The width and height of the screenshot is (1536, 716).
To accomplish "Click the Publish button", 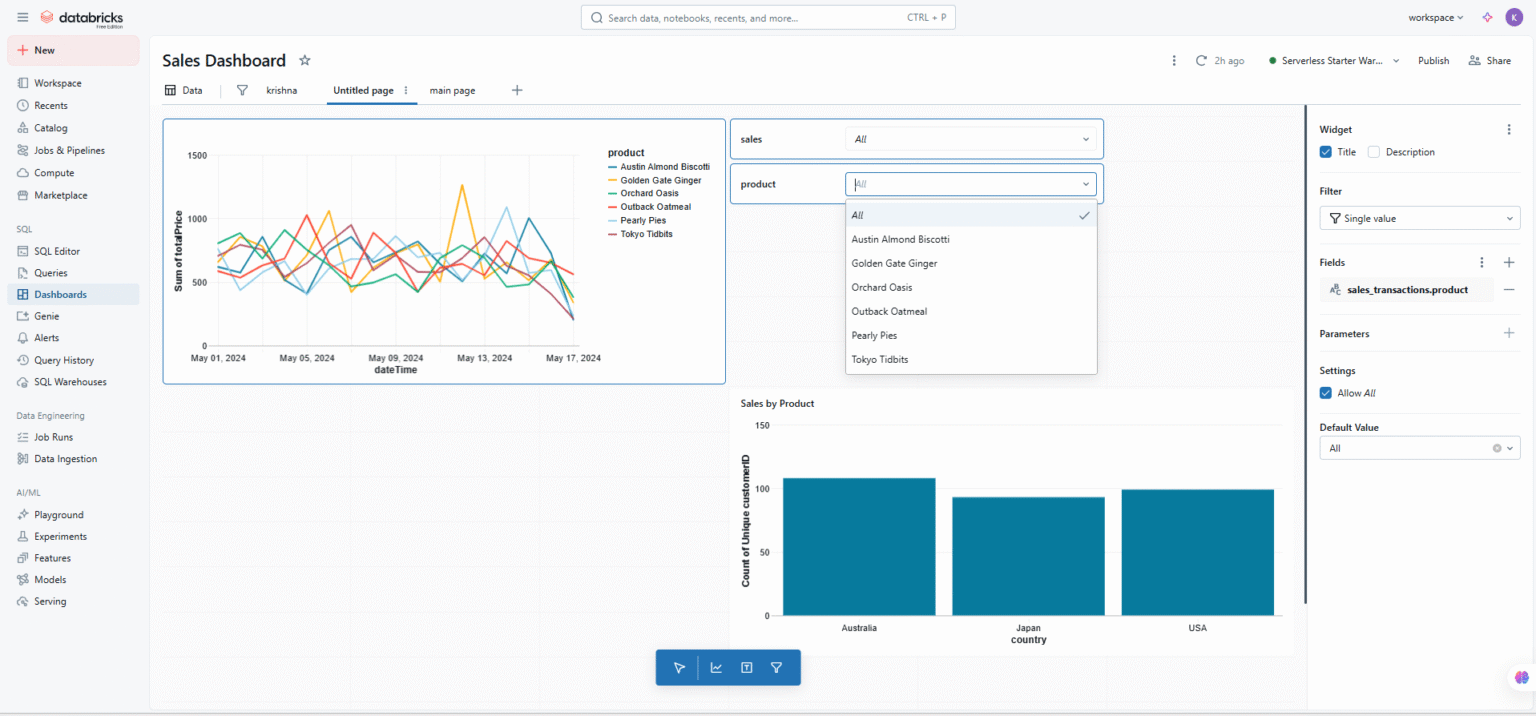I will pyautogui.click(x=1433, y=60).
